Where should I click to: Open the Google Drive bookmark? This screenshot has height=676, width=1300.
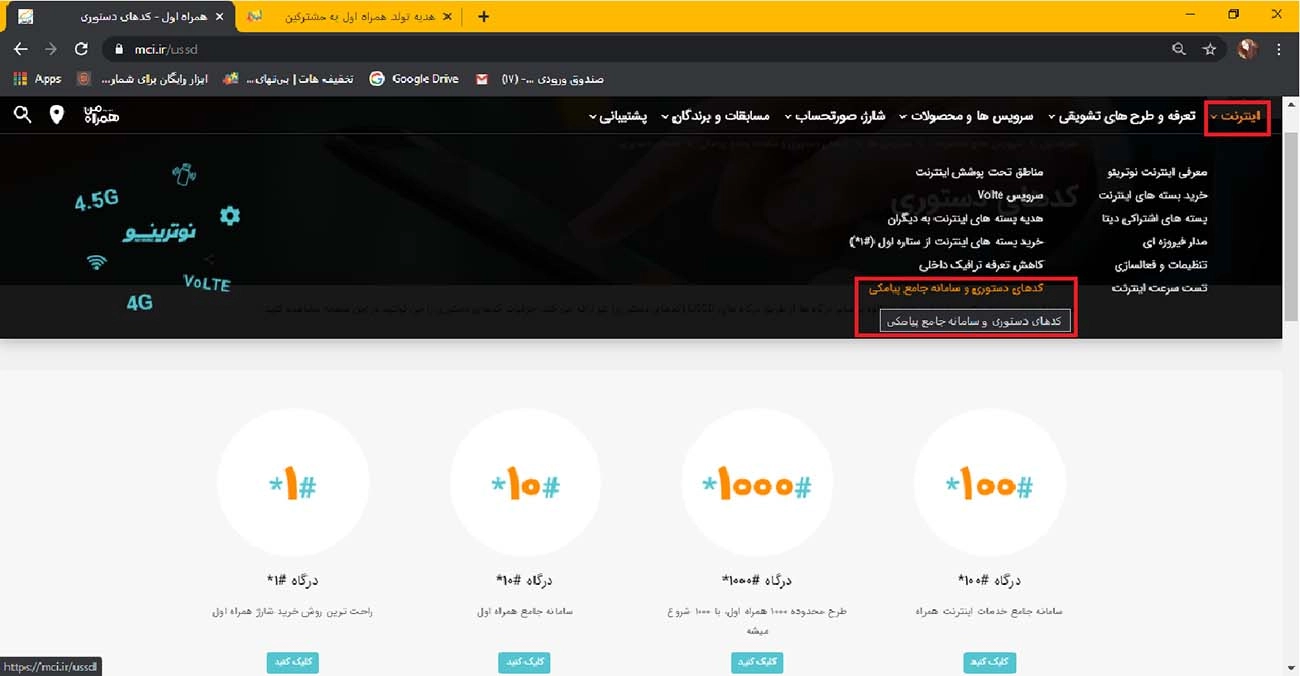414,78
